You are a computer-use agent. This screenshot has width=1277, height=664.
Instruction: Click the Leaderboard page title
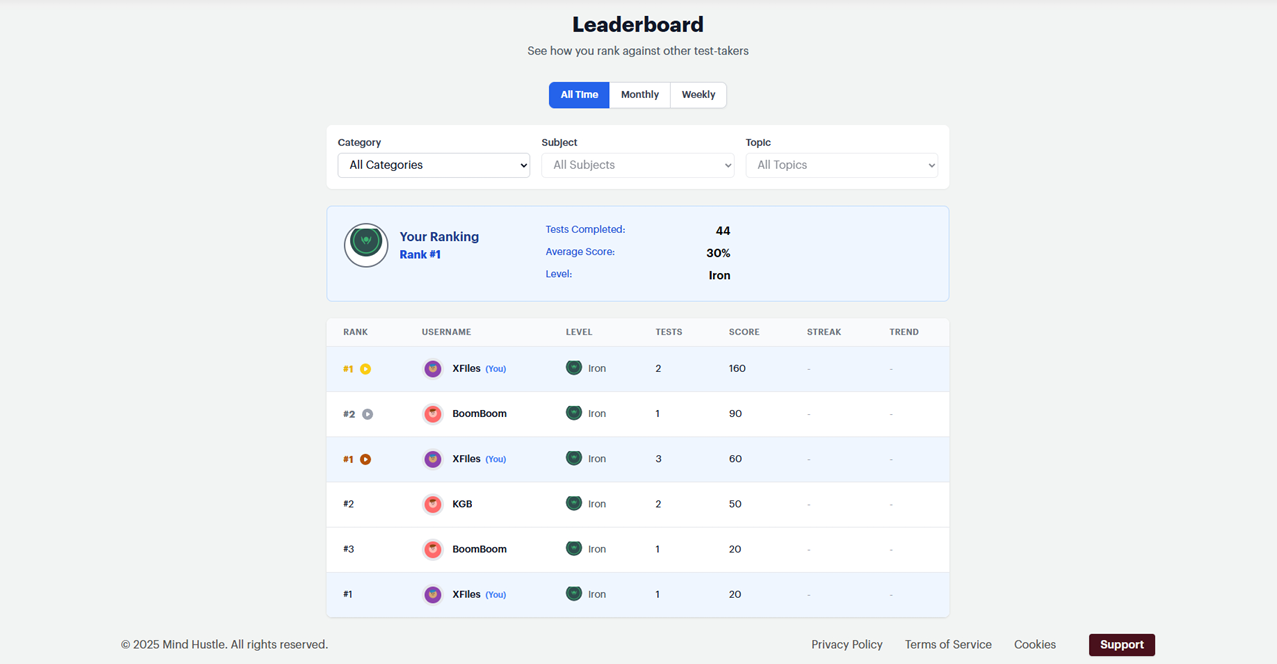click(x=638, y=24)
